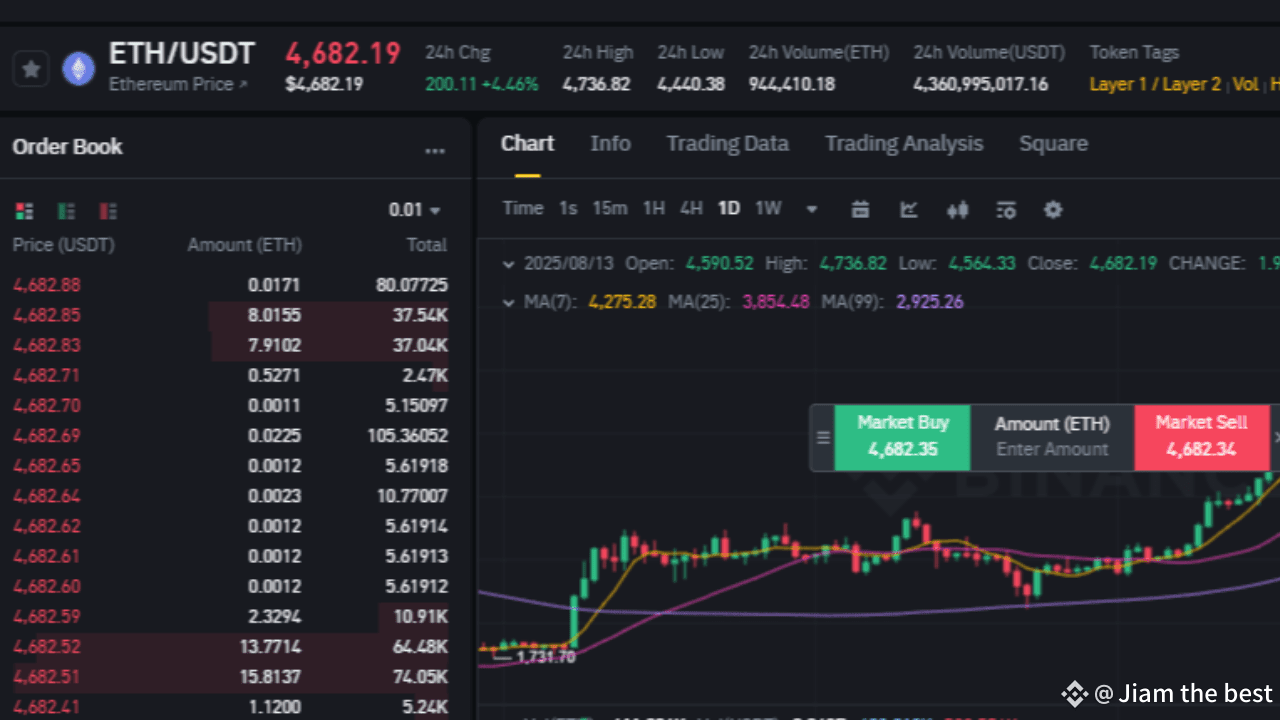Viewport: 1280px width, 720px height.
Task: Click the amount 13.7714 in order book
Action: 270,646
